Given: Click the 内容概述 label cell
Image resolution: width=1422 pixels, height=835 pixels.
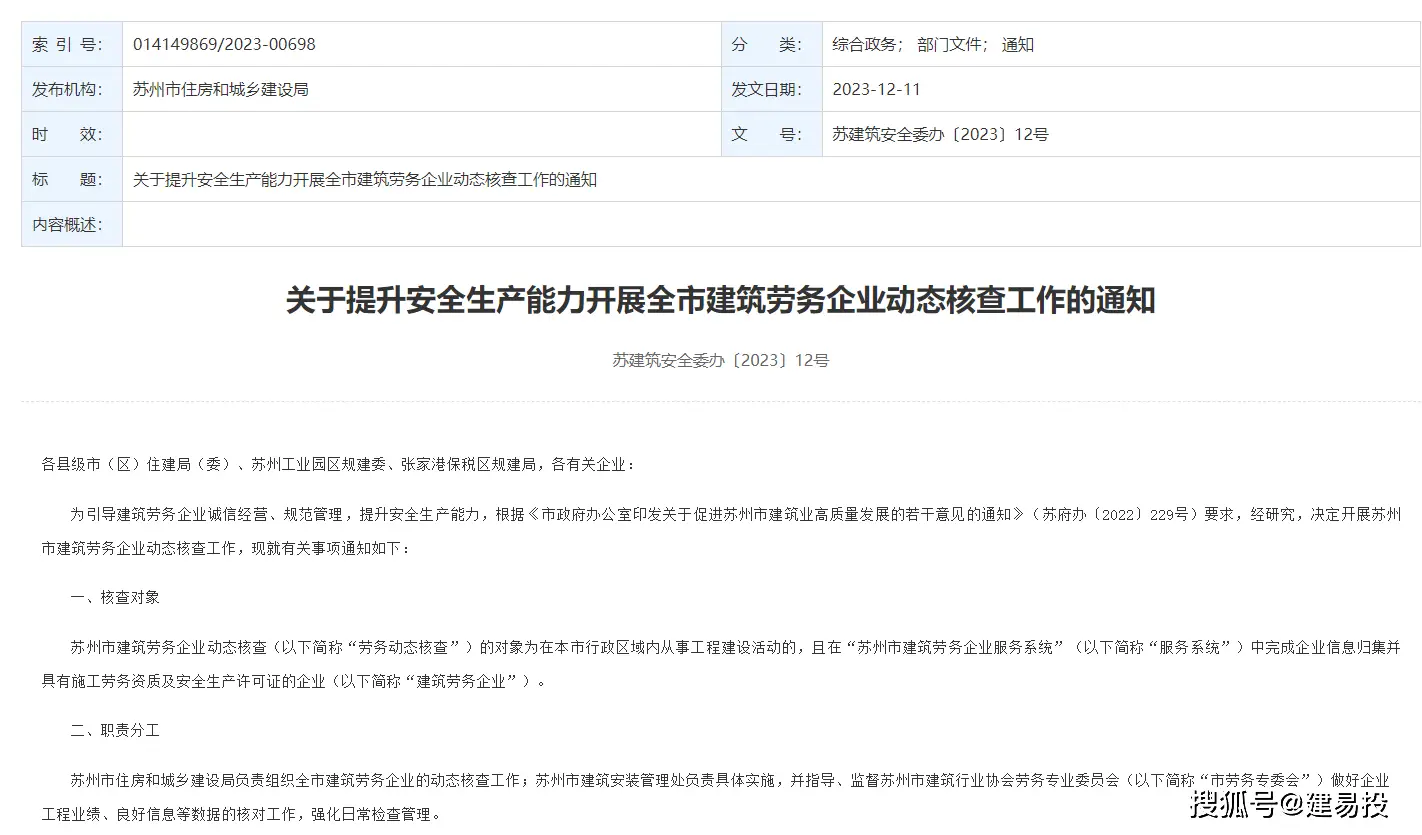Looking at the screenshot, I should click(72, 224).
